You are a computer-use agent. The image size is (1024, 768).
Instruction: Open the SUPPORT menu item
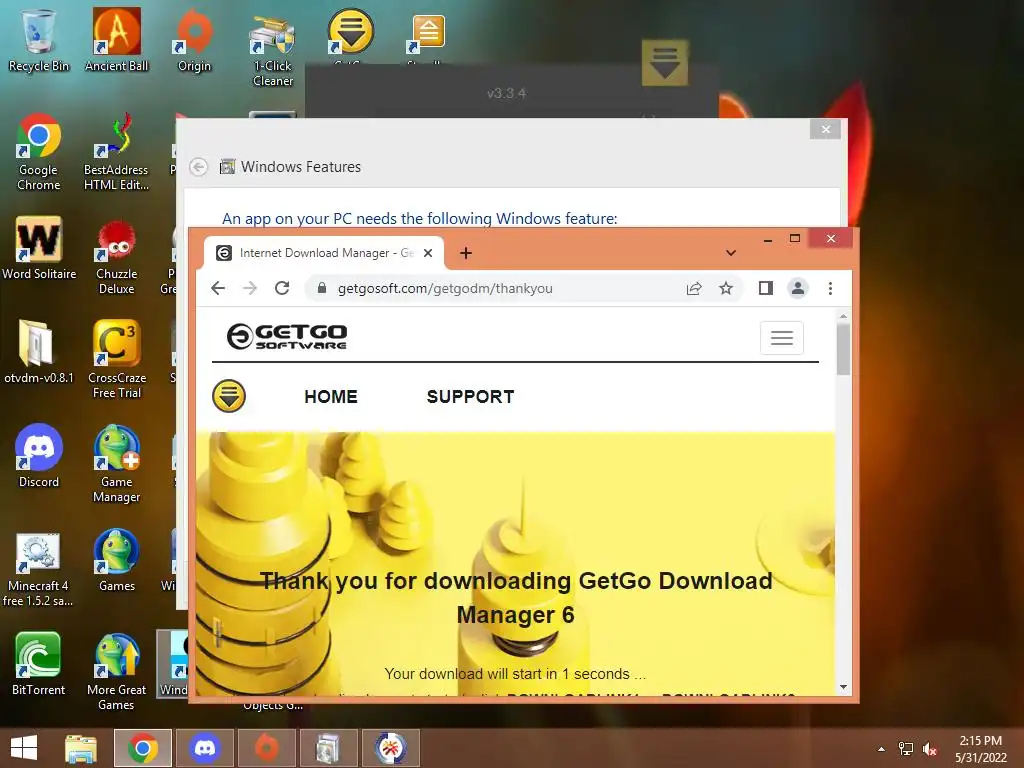click(x=470, y=396)
